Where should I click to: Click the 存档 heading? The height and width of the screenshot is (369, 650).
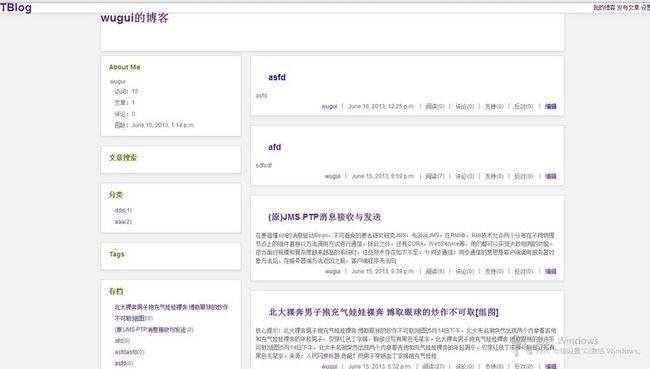[116, 291]
